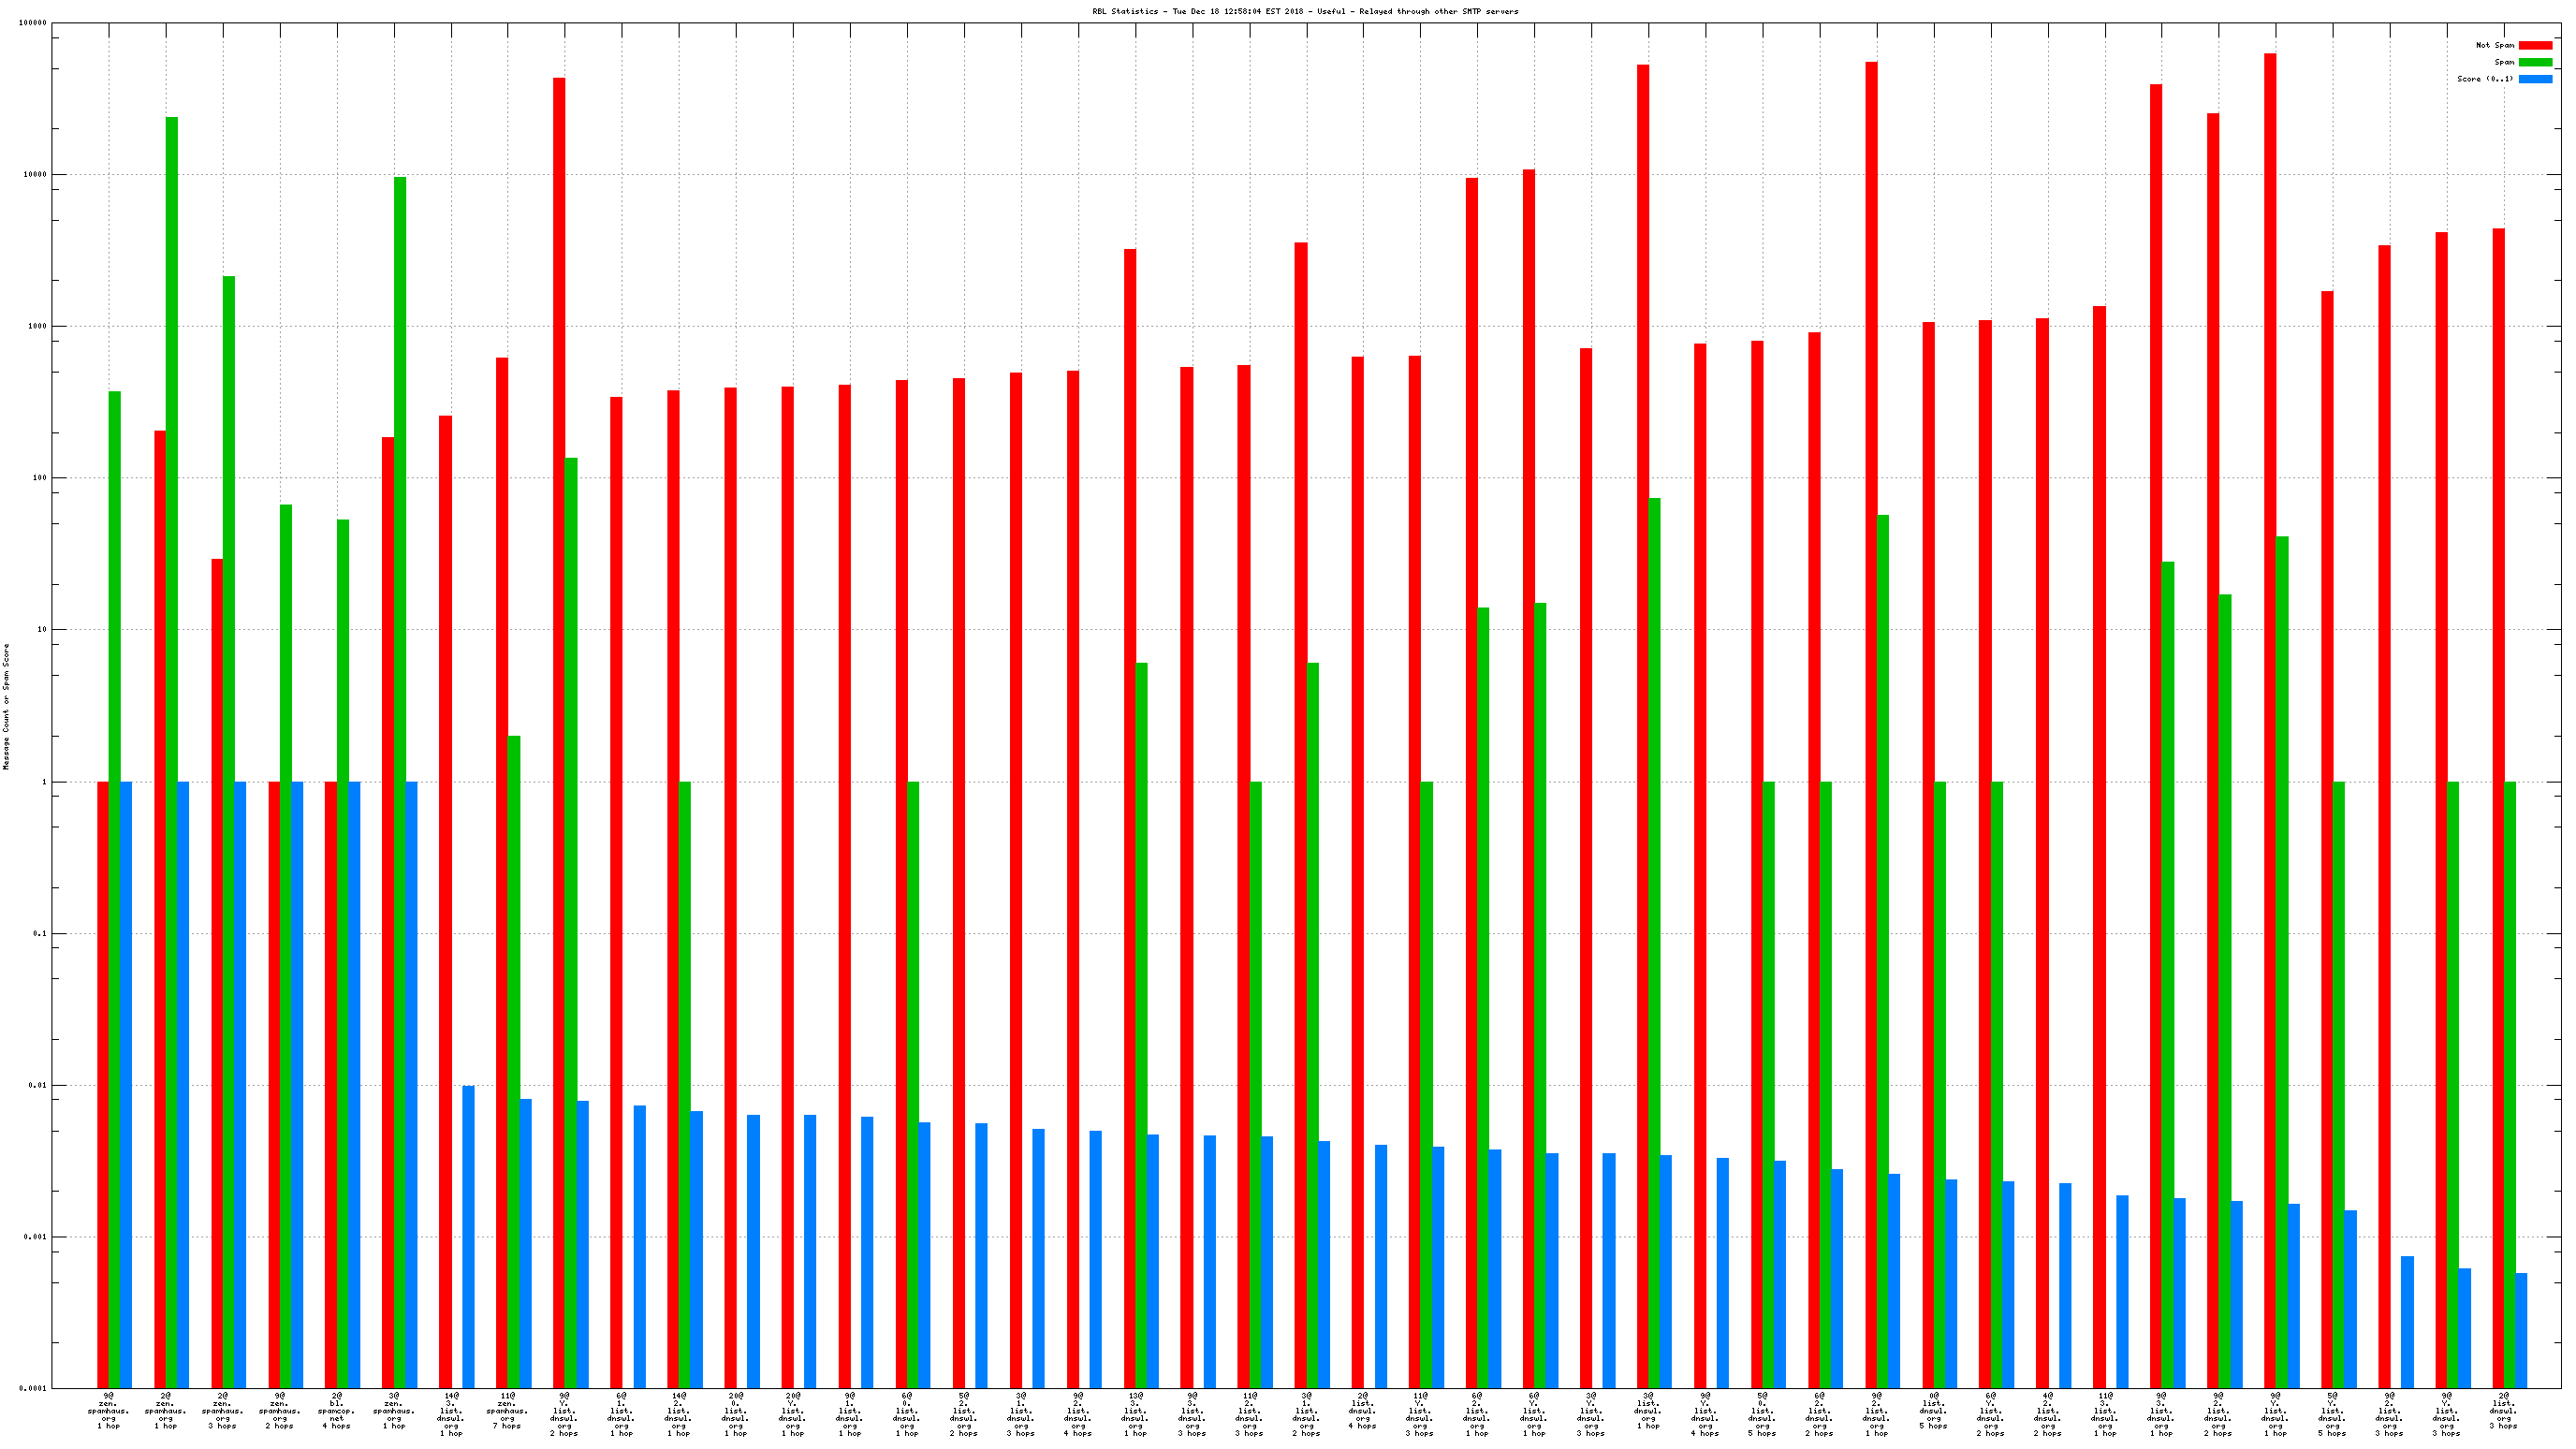Click the 0.0001 y-axis tick label
Screen dimensions: 2576x1449
pyautogui.click(x=33, y=1388)
